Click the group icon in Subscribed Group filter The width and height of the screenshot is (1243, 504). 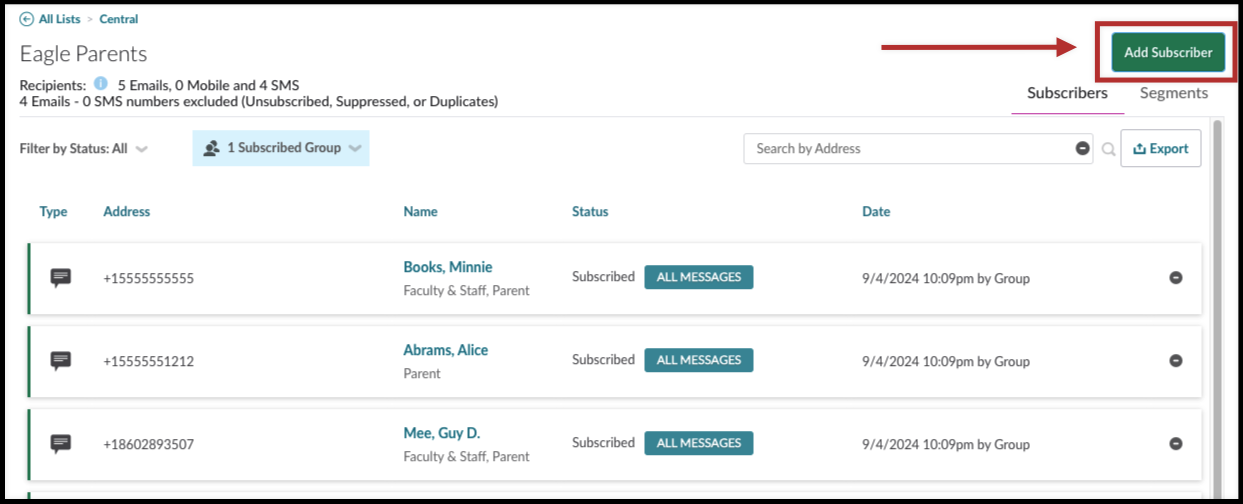pyautogui.click(x=211, y=148)
